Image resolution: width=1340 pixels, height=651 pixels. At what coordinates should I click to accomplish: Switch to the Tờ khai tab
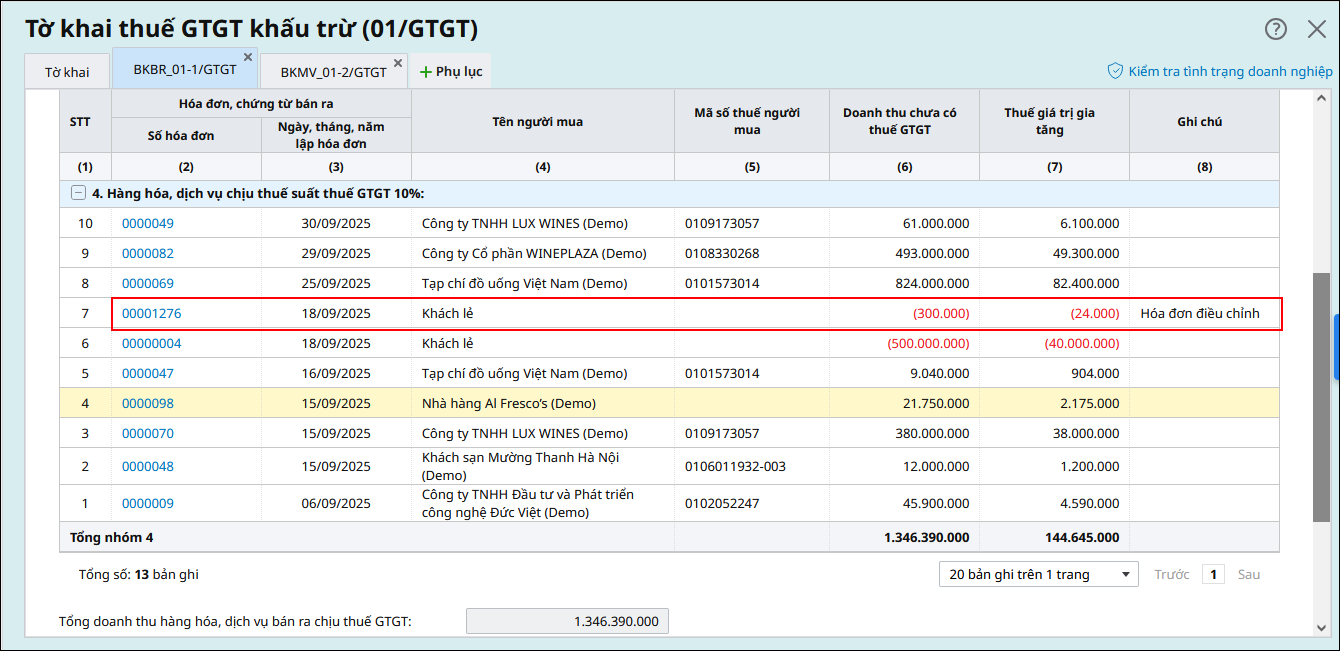[x=67, y=72]
